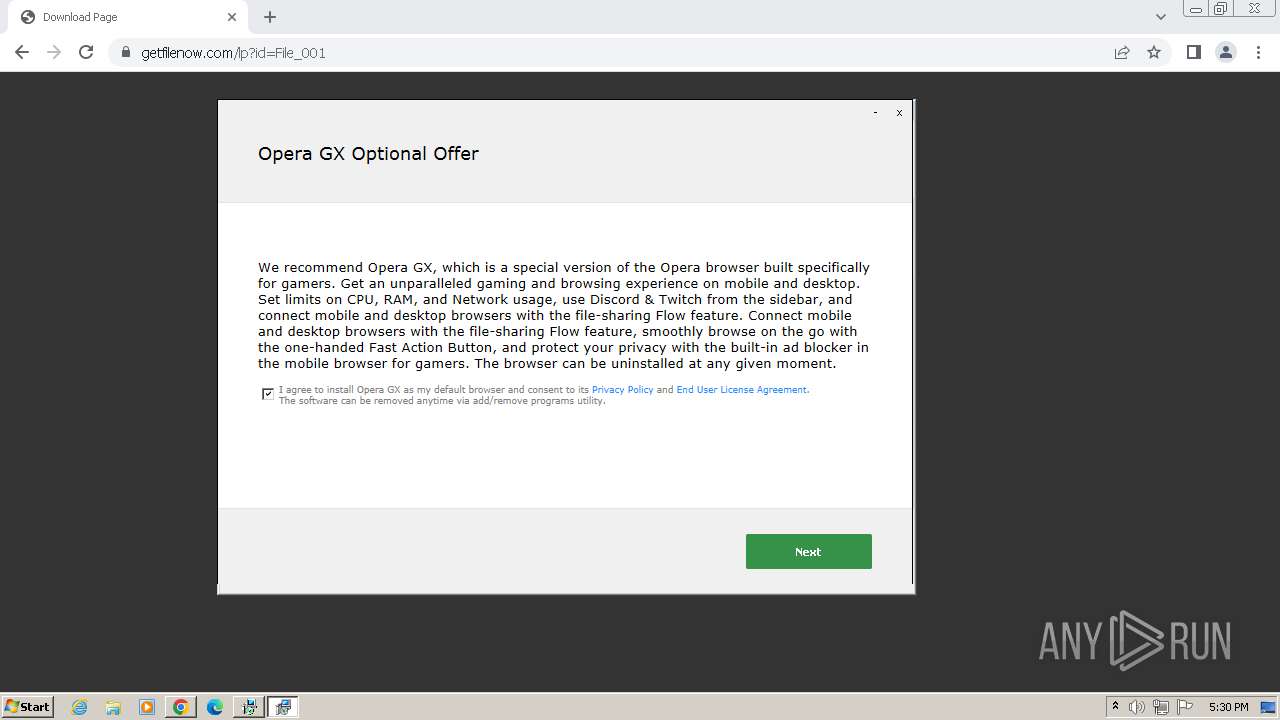
Task: Expand the tab search dropdown
Action: point(1161,17)
